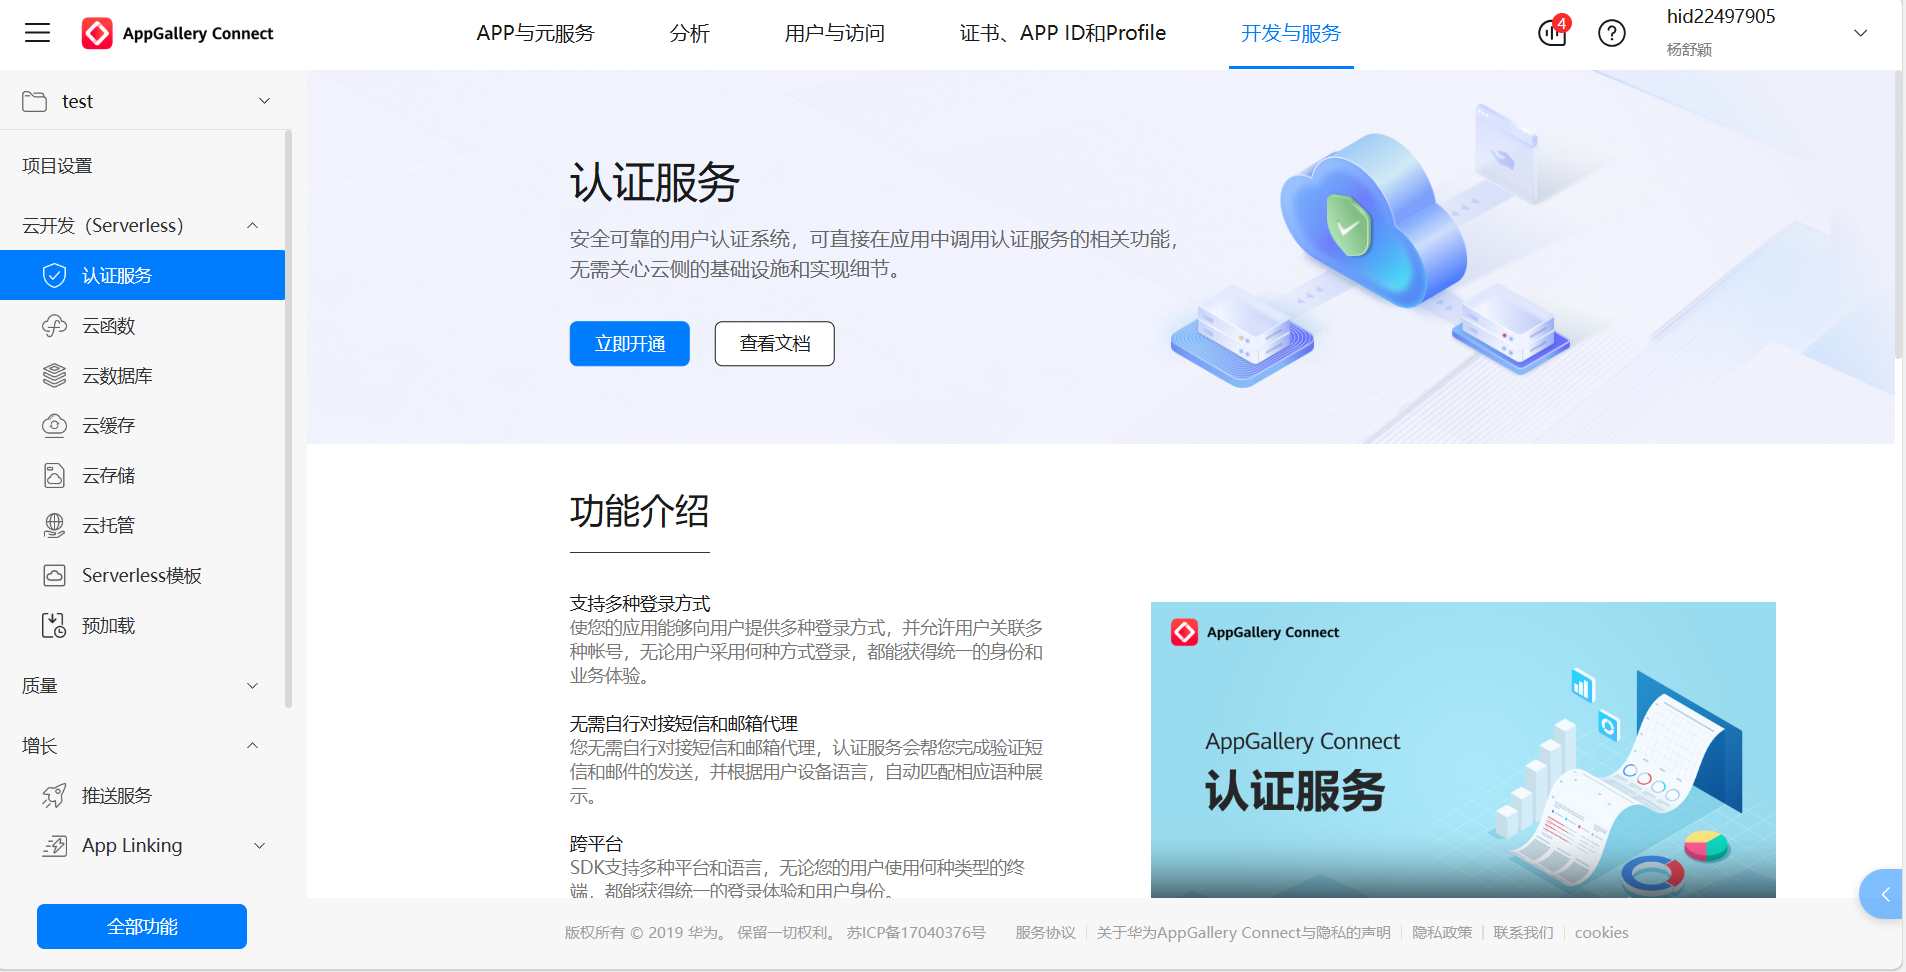Open the hamburger navigation menu
1906x972 pixels.
tap(37, 33)
